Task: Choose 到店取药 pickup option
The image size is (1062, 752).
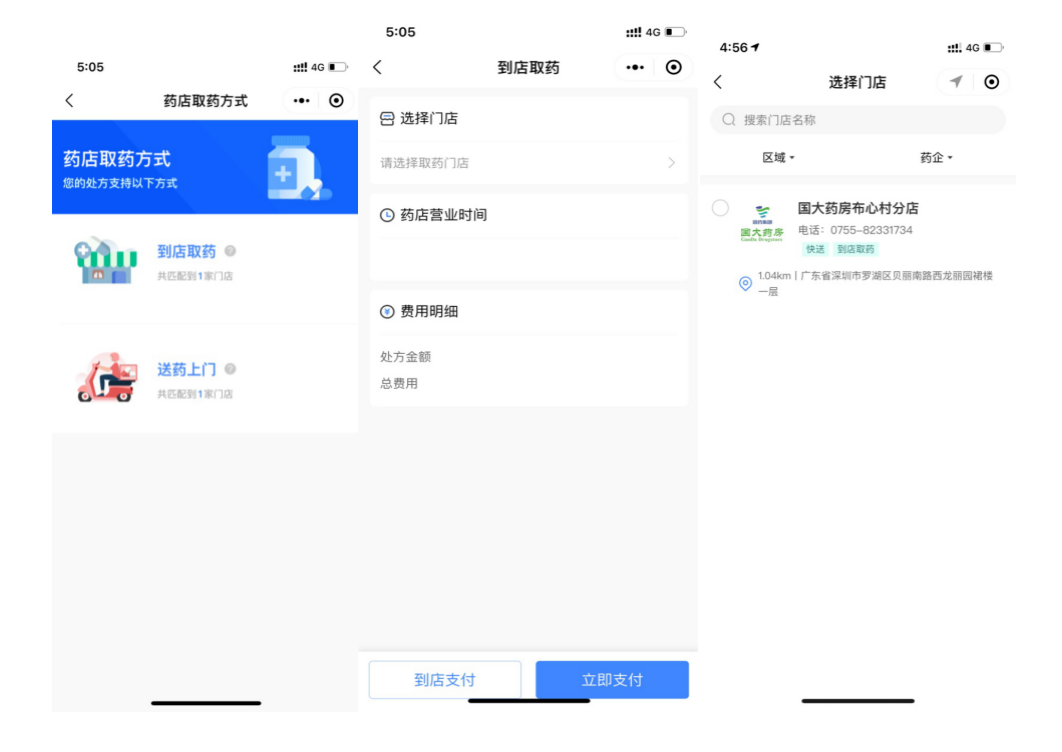Action: point(186,251)
